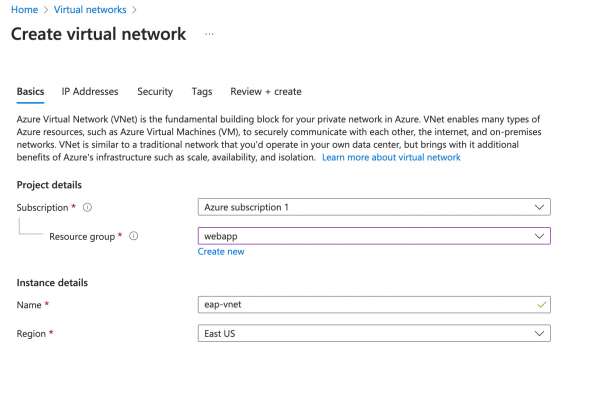Open more options ellipsis beside page title
The width and height of the screenshot is (600, 410).
click(x=209, y=34)
